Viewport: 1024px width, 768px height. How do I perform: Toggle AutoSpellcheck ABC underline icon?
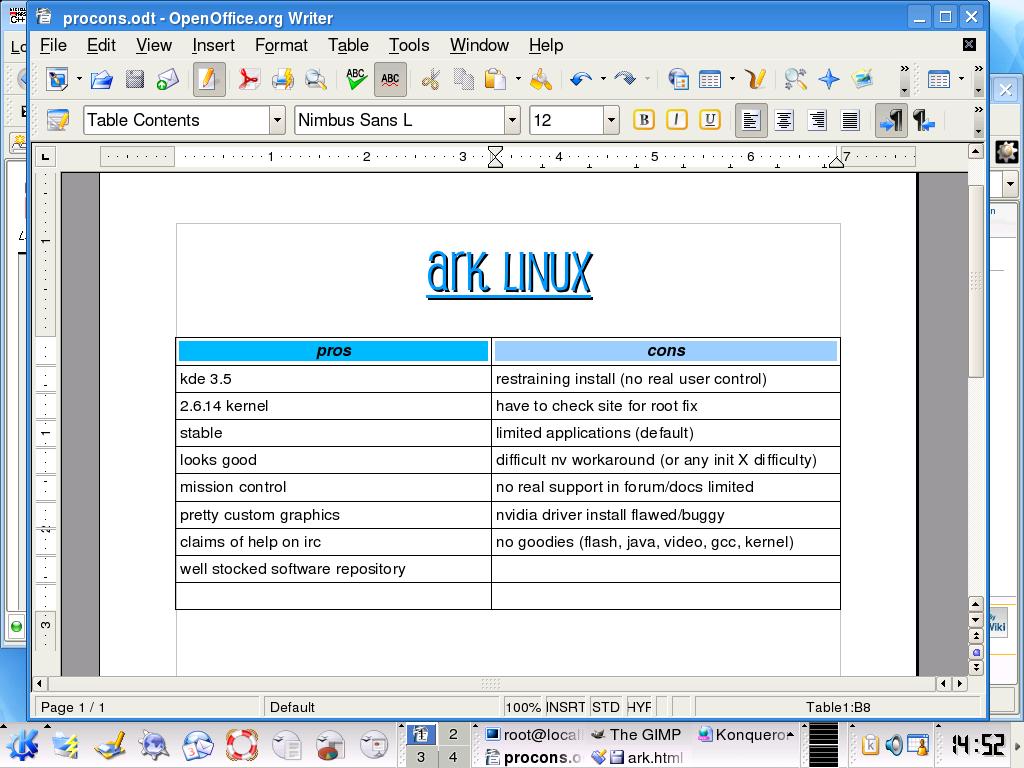point(390,80)
